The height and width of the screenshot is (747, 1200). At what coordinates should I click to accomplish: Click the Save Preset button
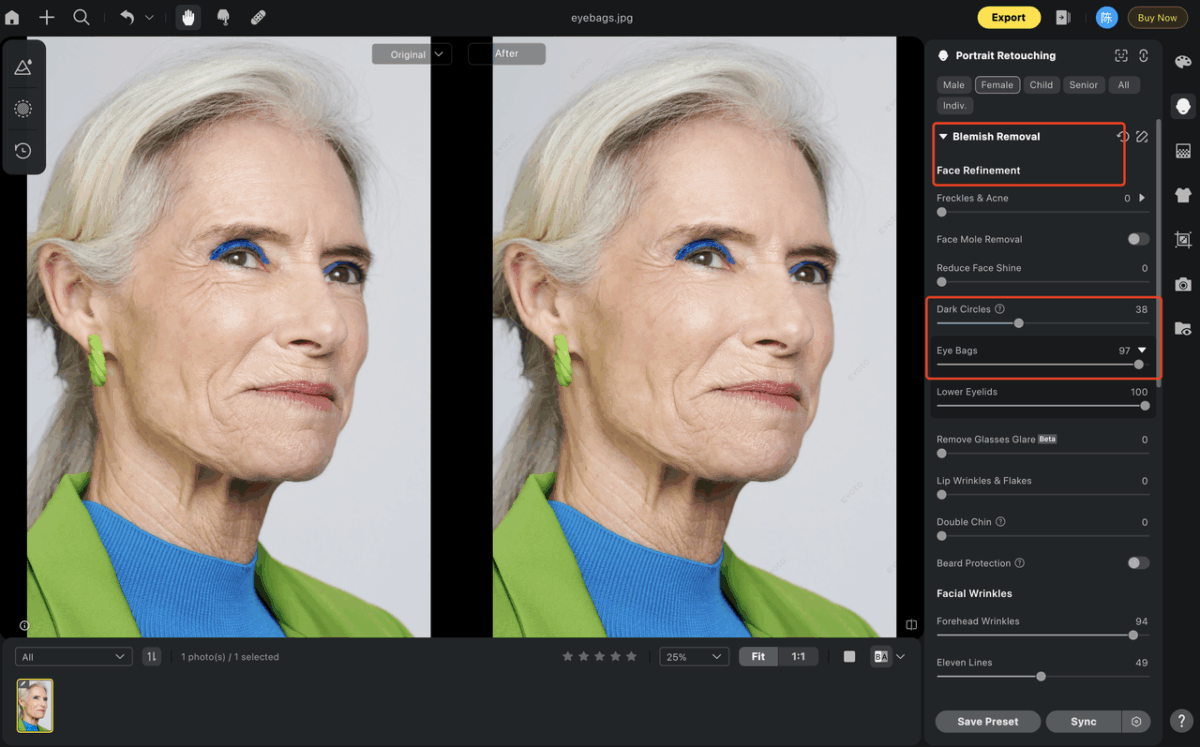pyautogui.click(x=988, y=721)
